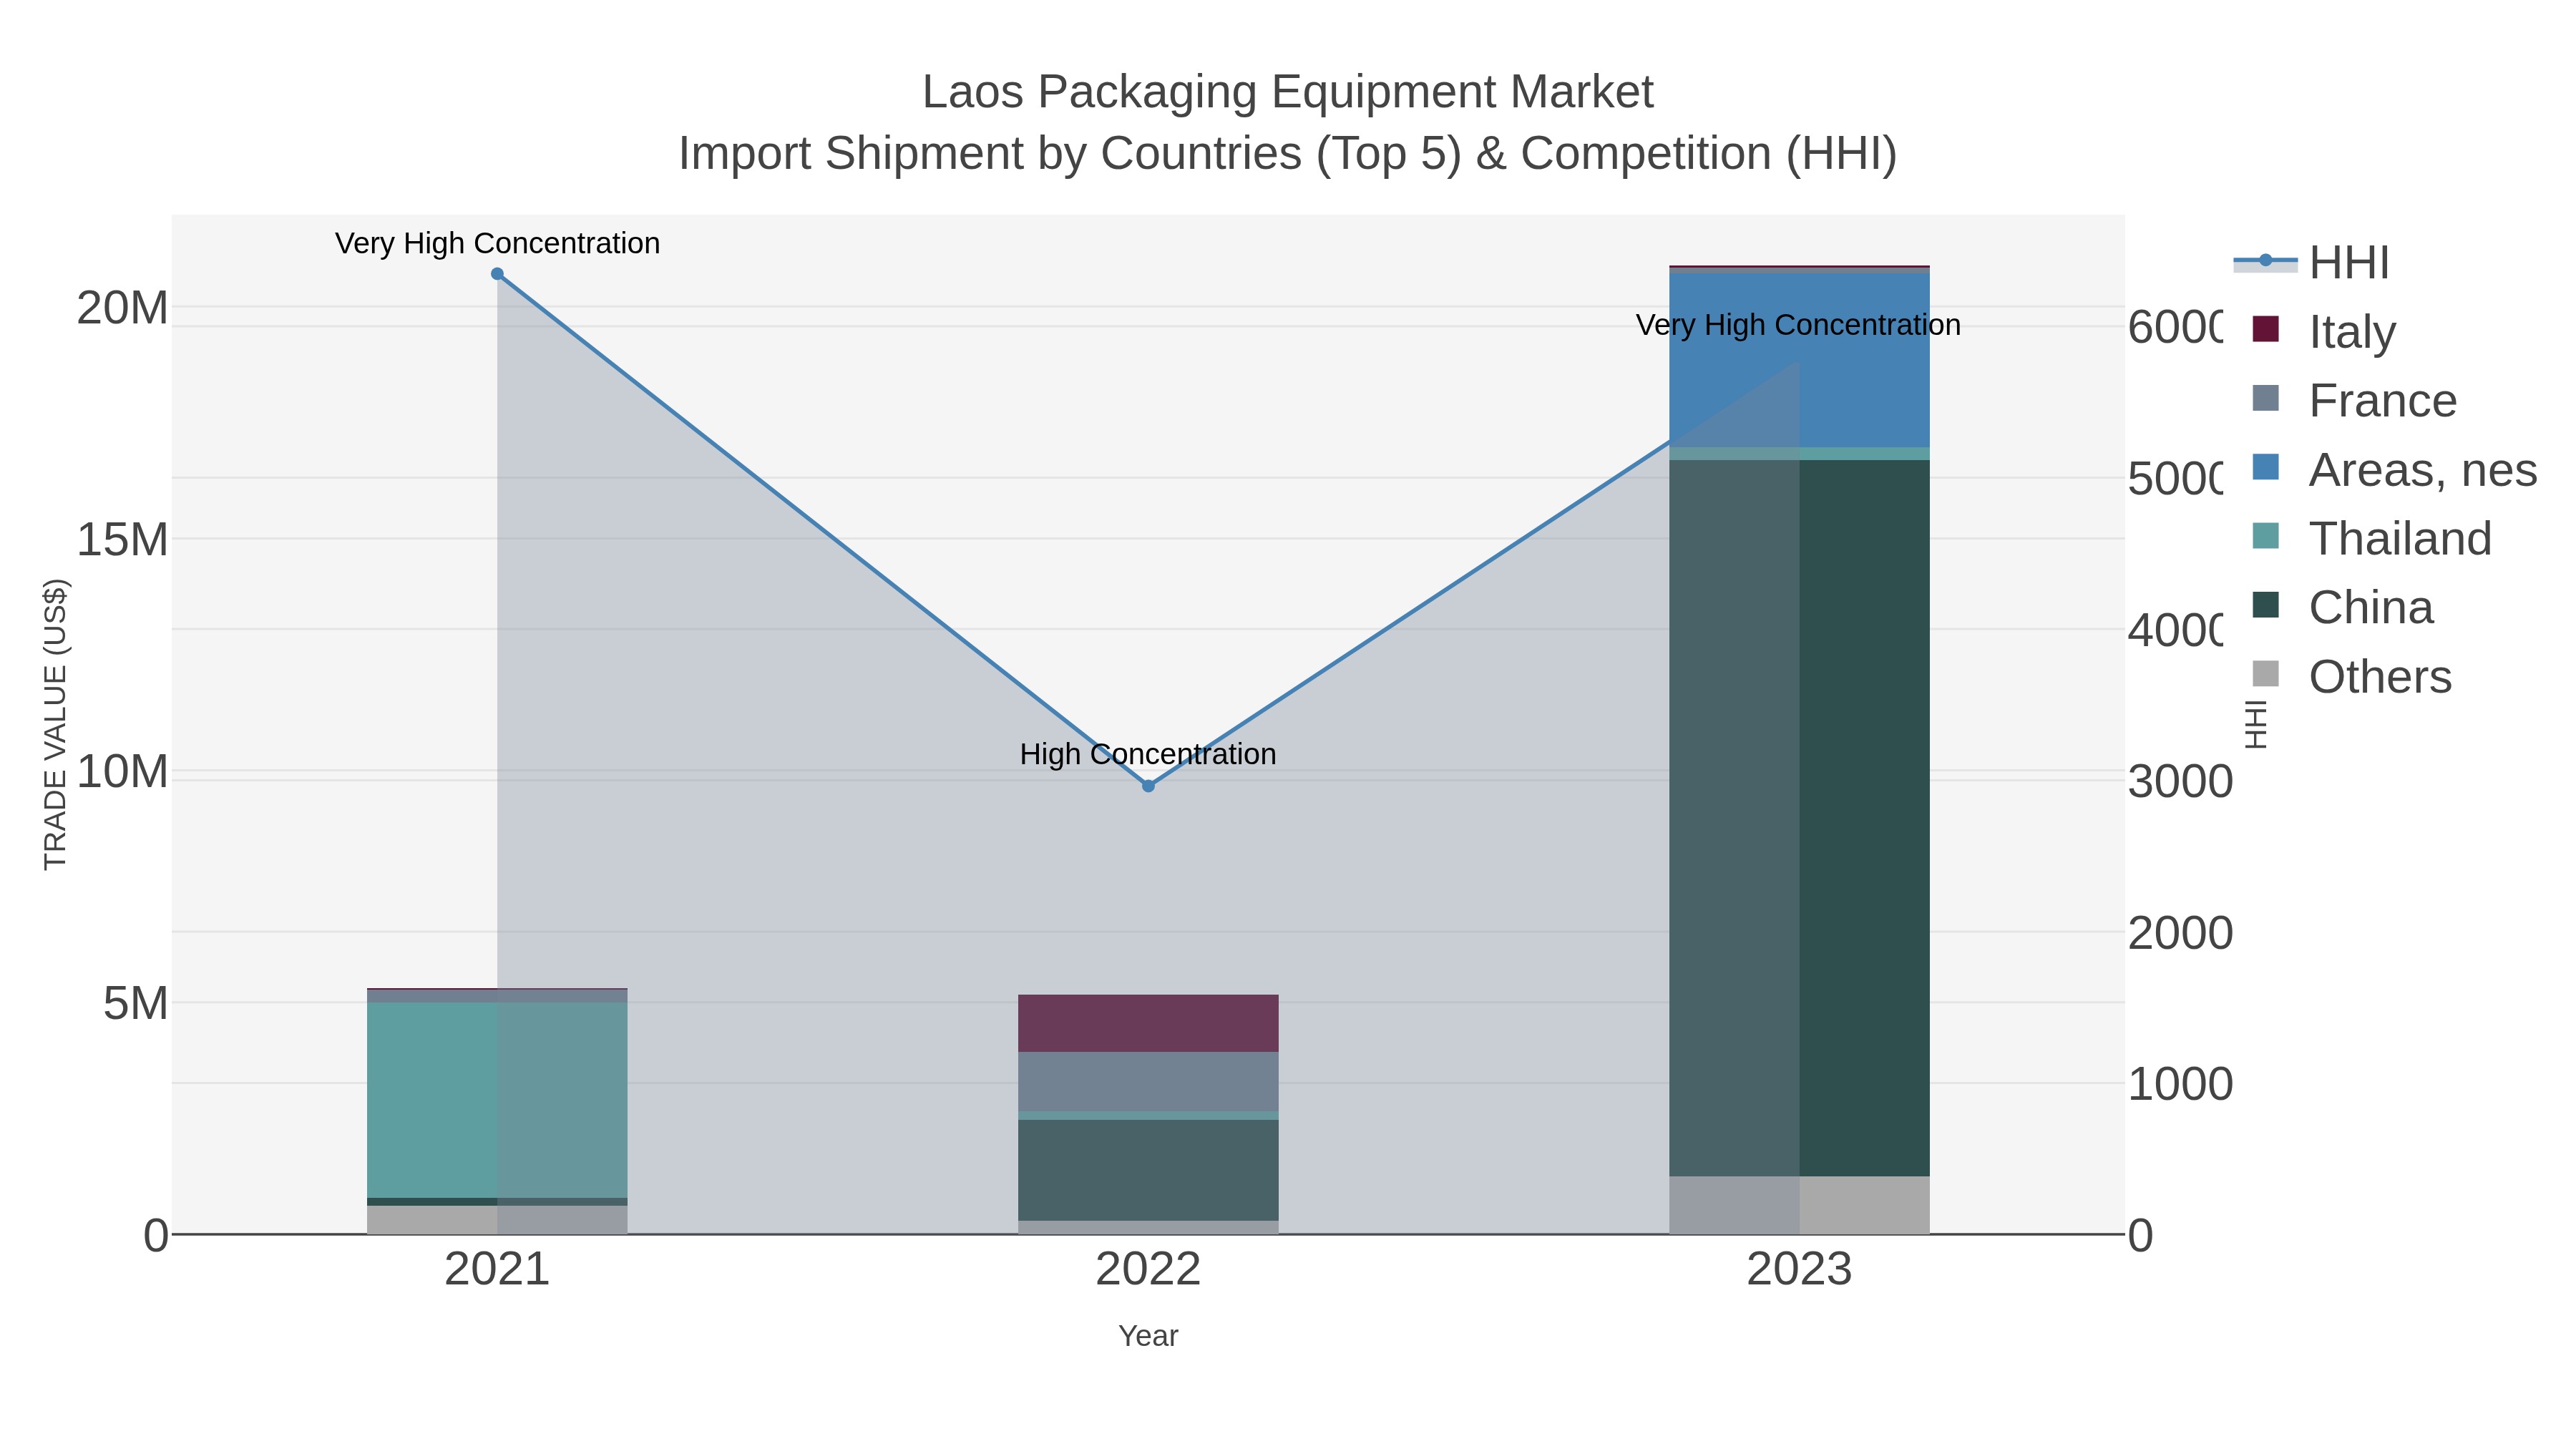Click the 2021 HHI data point marker
The height and width of the screenshot is (1449, 2576).
click(x=497, y=274)
